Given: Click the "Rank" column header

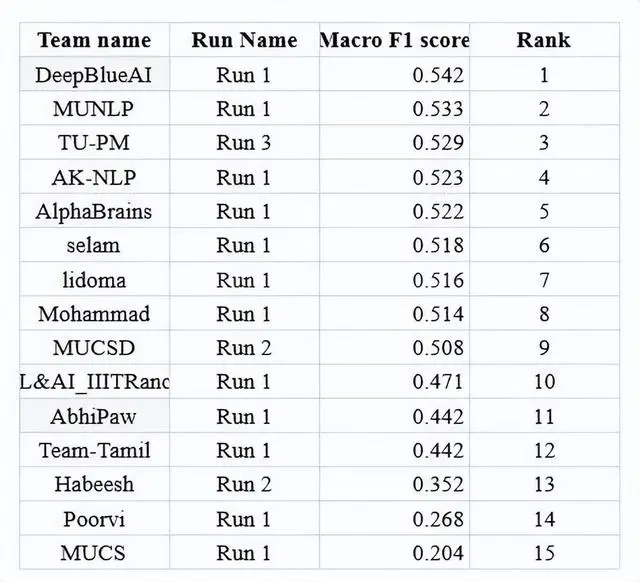Looking at the screenshot, I should pos(544,41).
